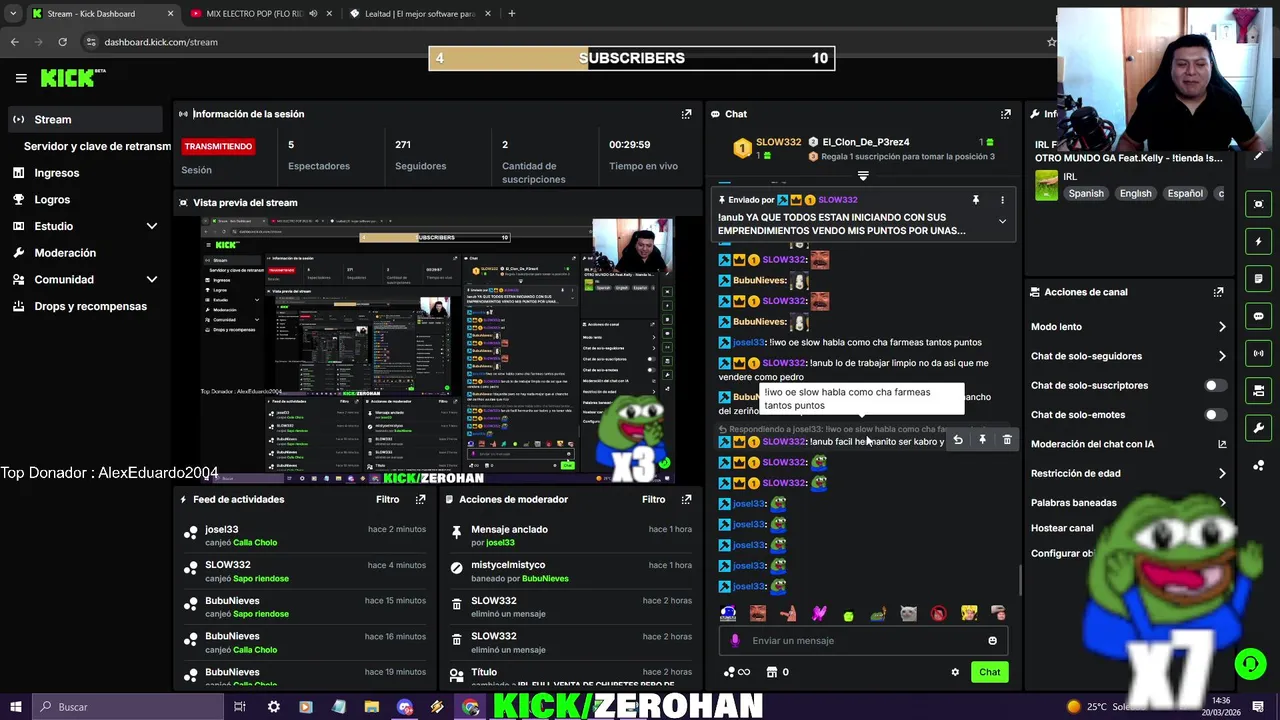Click the purple microphone icon in chat input
The height and width of the screenshot is (720, 1280).
point(735,641)
